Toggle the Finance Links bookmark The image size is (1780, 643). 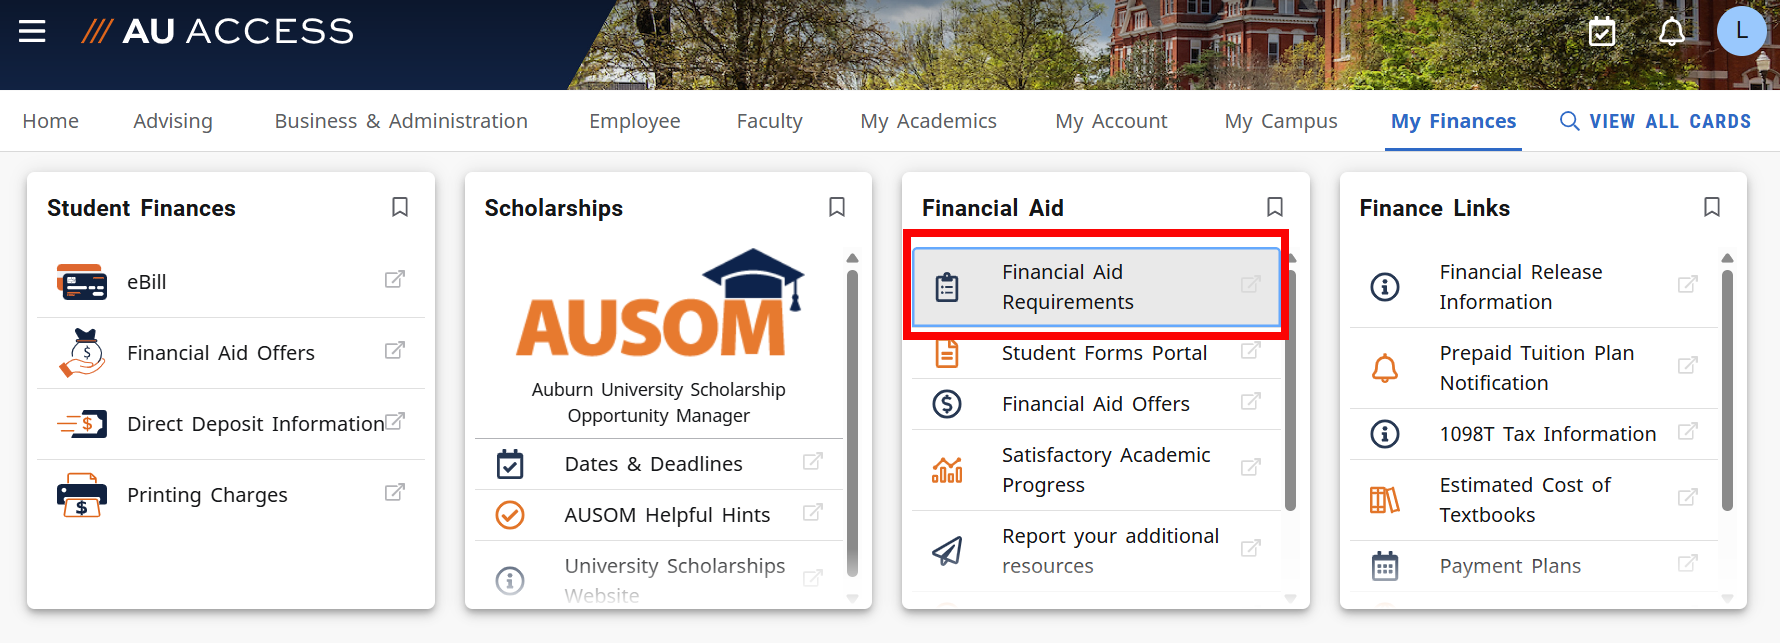pos(1711,207)
